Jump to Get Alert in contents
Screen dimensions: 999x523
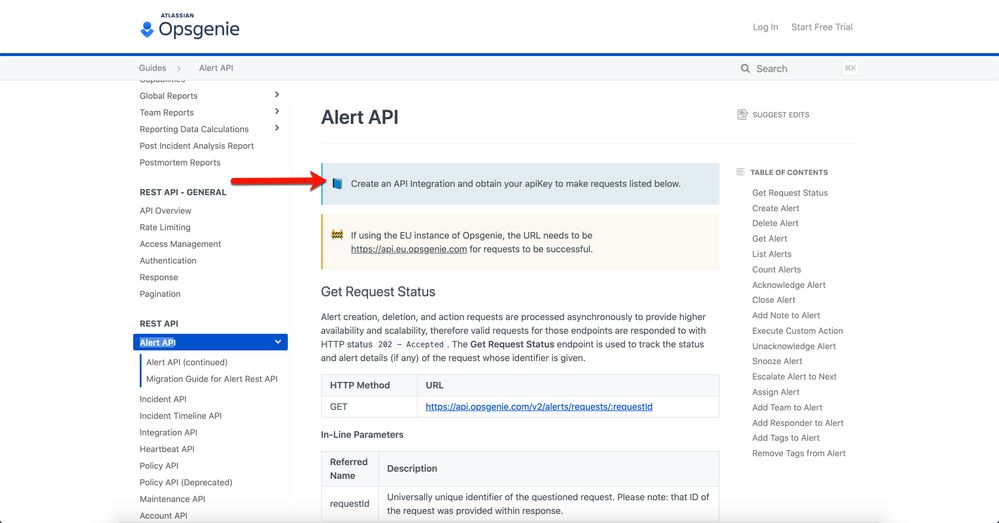(x=769, y=238)
